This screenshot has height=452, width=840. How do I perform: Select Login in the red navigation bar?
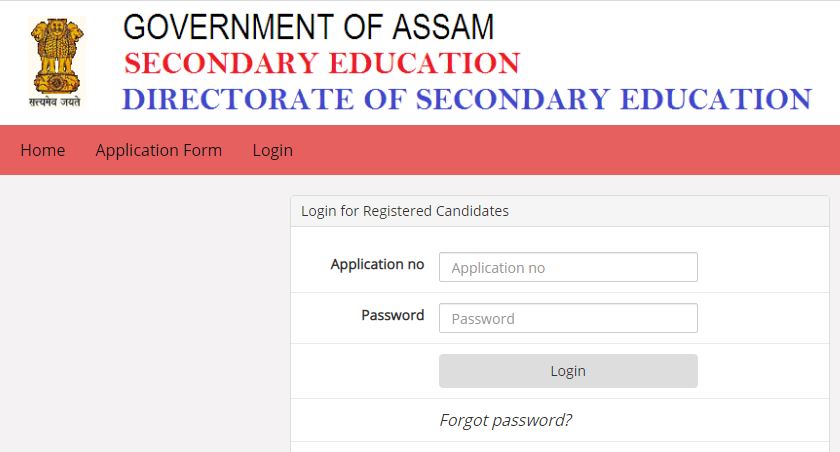[272, 150]
